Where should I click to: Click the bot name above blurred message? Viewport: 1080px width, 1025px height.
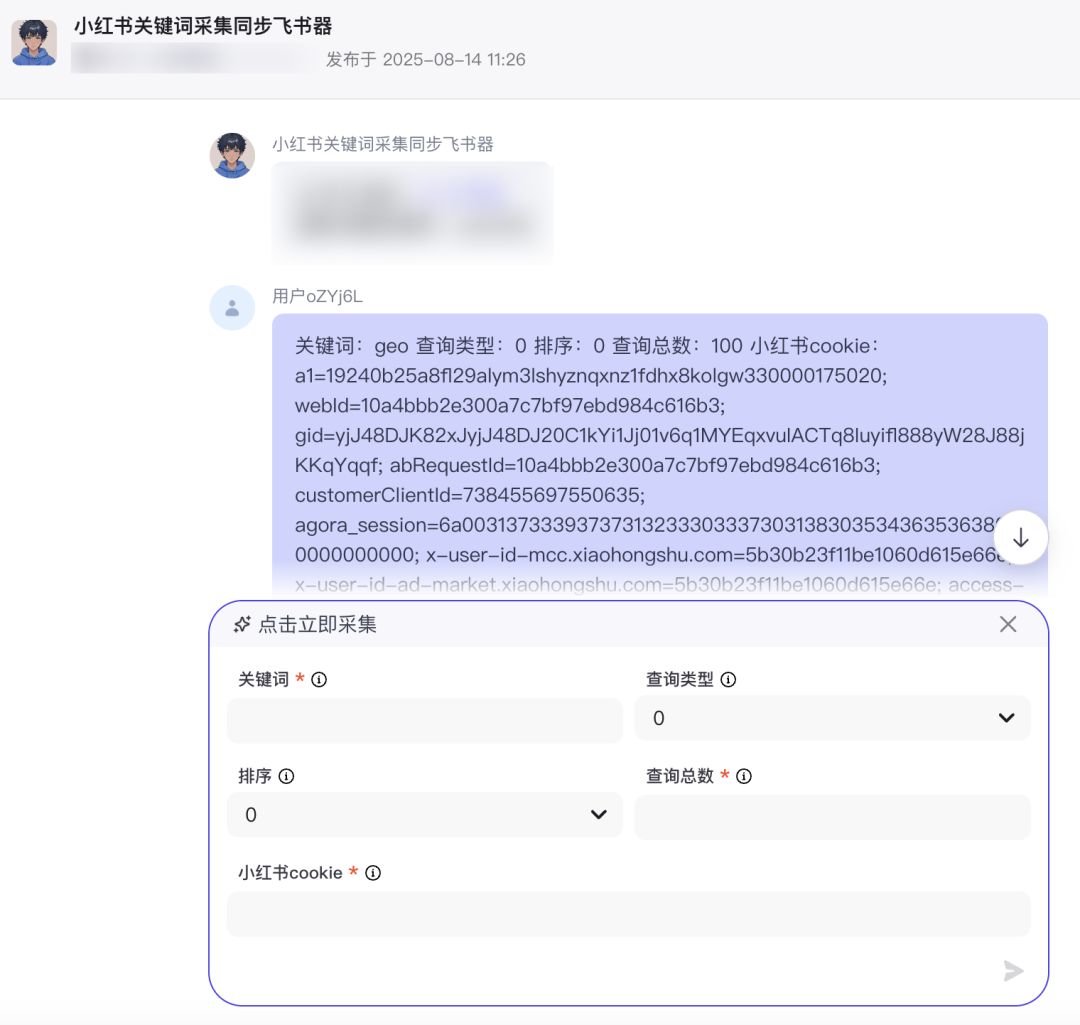click(383, 144)
